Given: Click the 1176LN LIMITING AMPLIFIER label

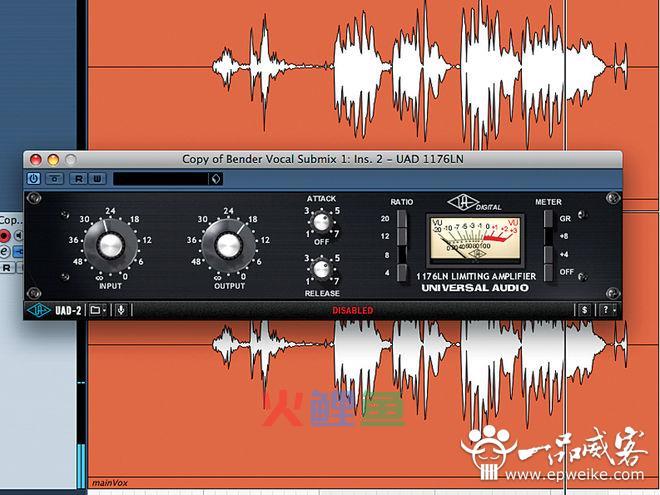Looking at the screenshot, I should [x=476, y=277].
